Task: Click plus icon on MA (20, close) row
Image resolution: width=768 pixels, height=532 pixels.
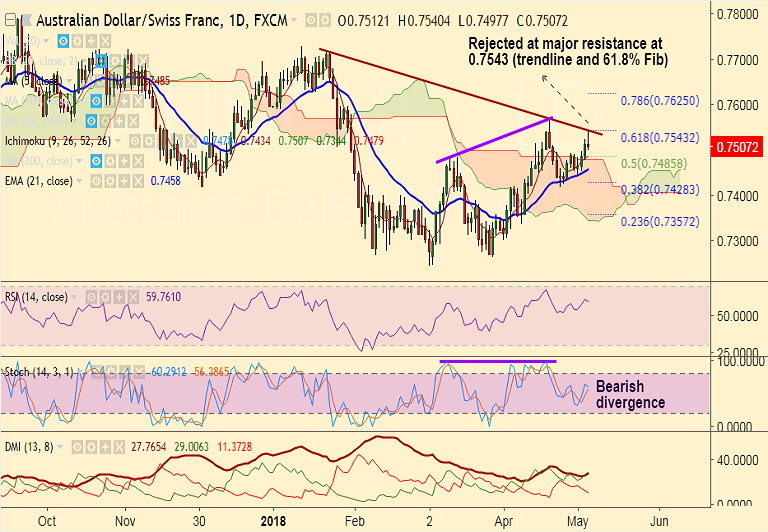Action: 120,121
